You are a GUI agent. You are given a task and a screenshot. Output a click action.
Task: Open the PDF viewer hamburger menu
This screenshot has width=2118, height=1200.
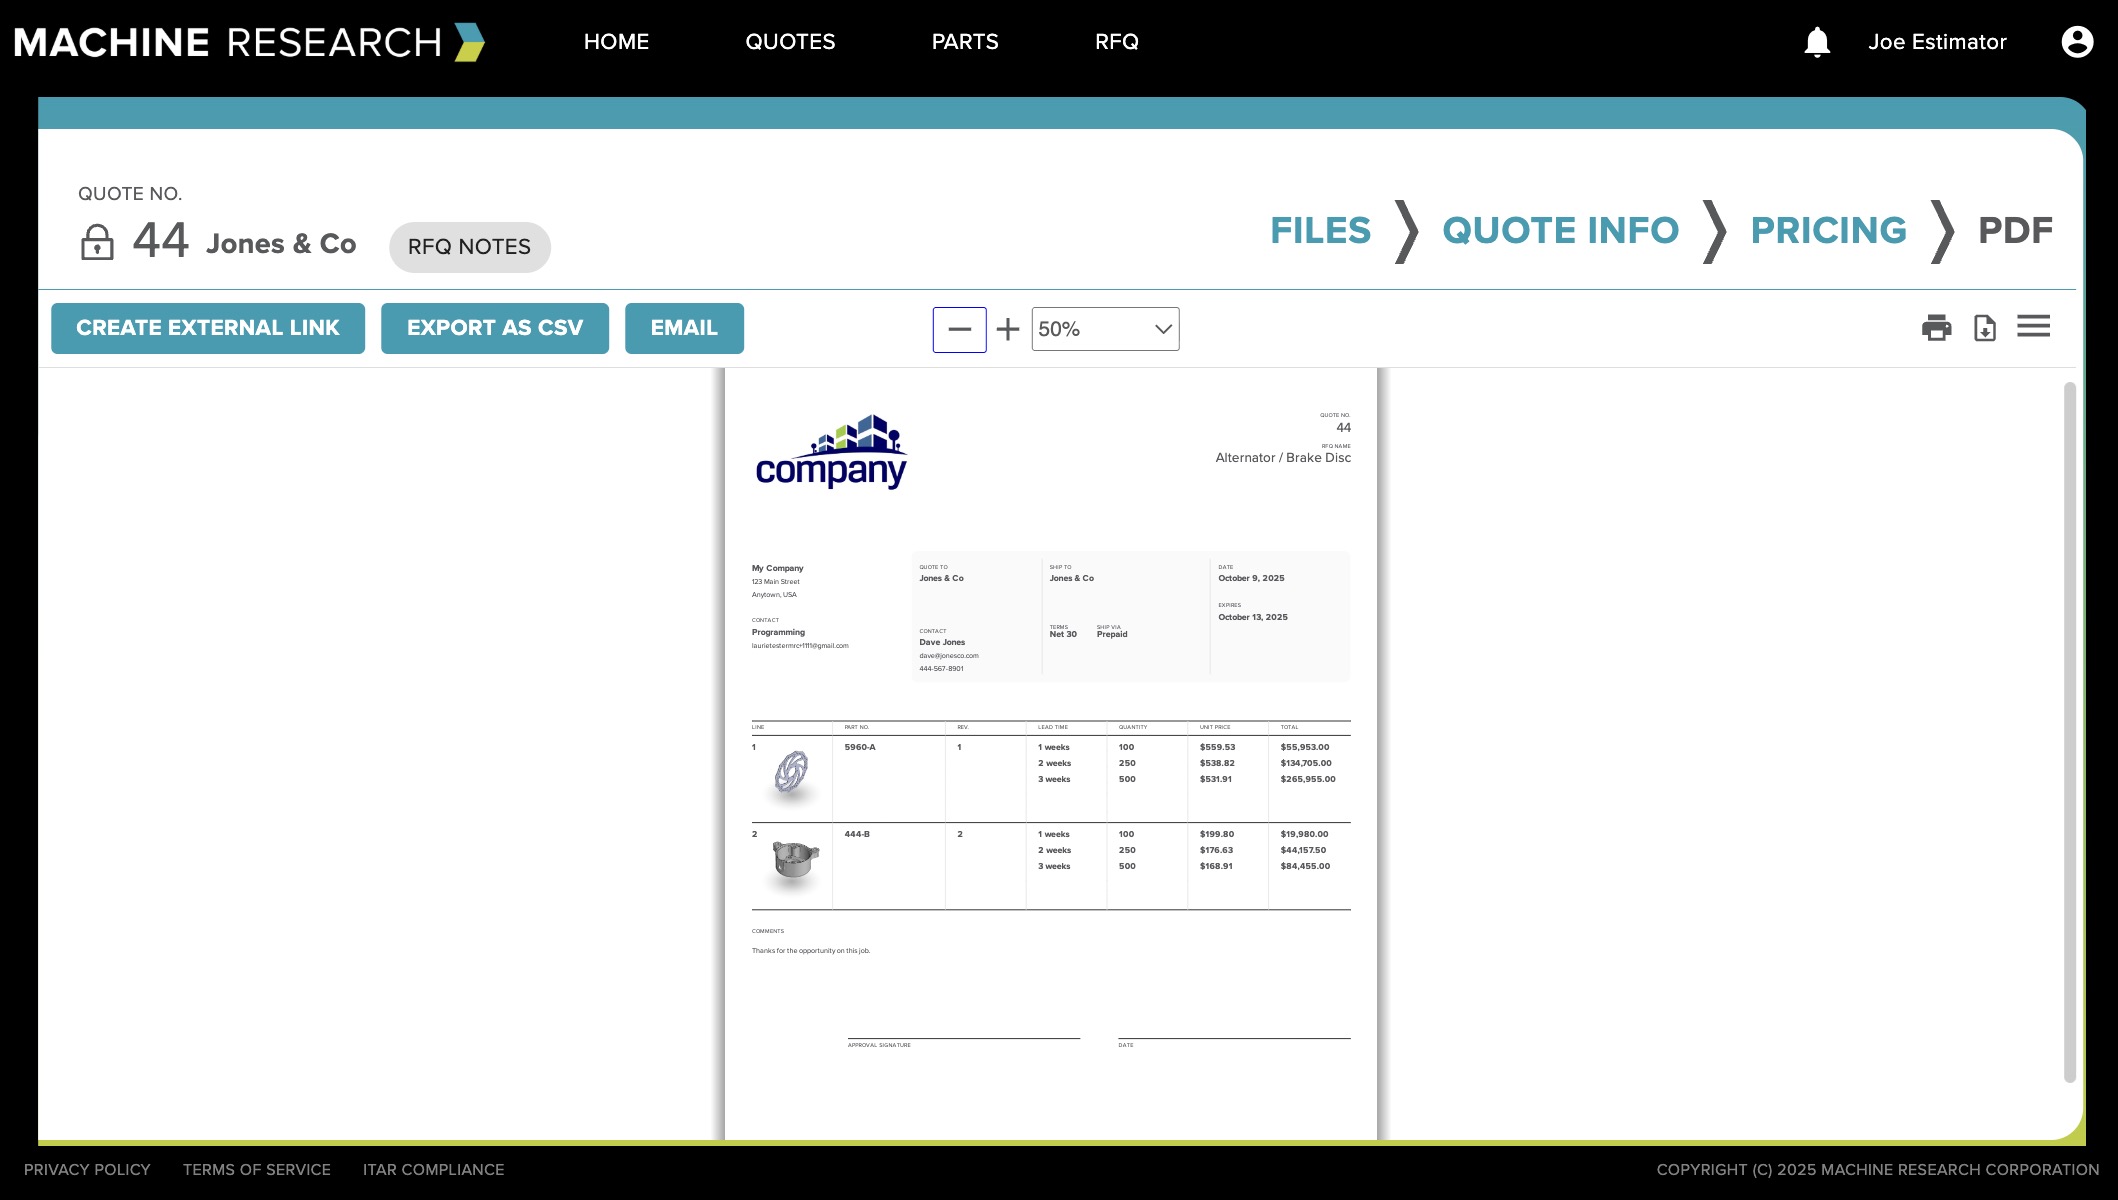pos(2033,326)
